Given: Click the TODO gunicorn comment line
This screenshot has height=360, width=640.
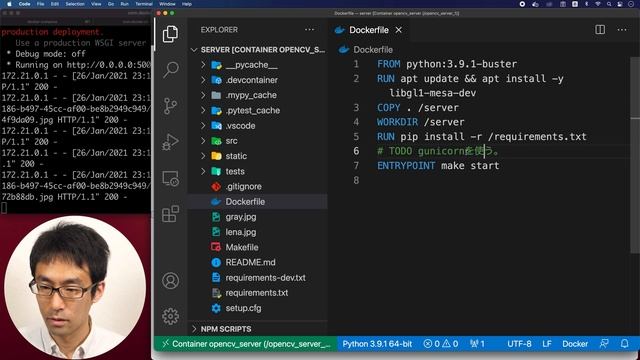Looking at the screenshot, I should pyautogui.click(x=438, y=151).
